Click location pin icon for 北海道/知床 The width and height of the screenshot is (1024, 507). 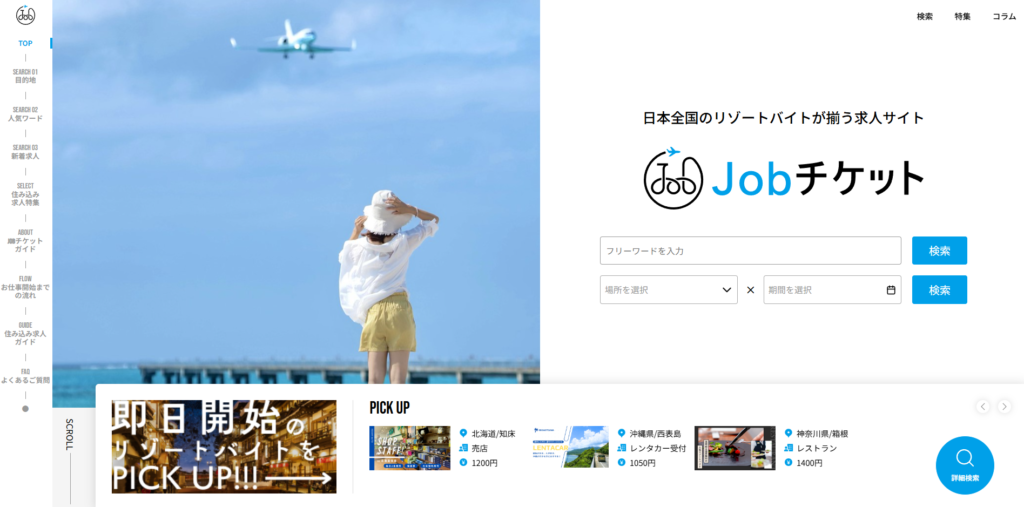(x=464, y=433)
